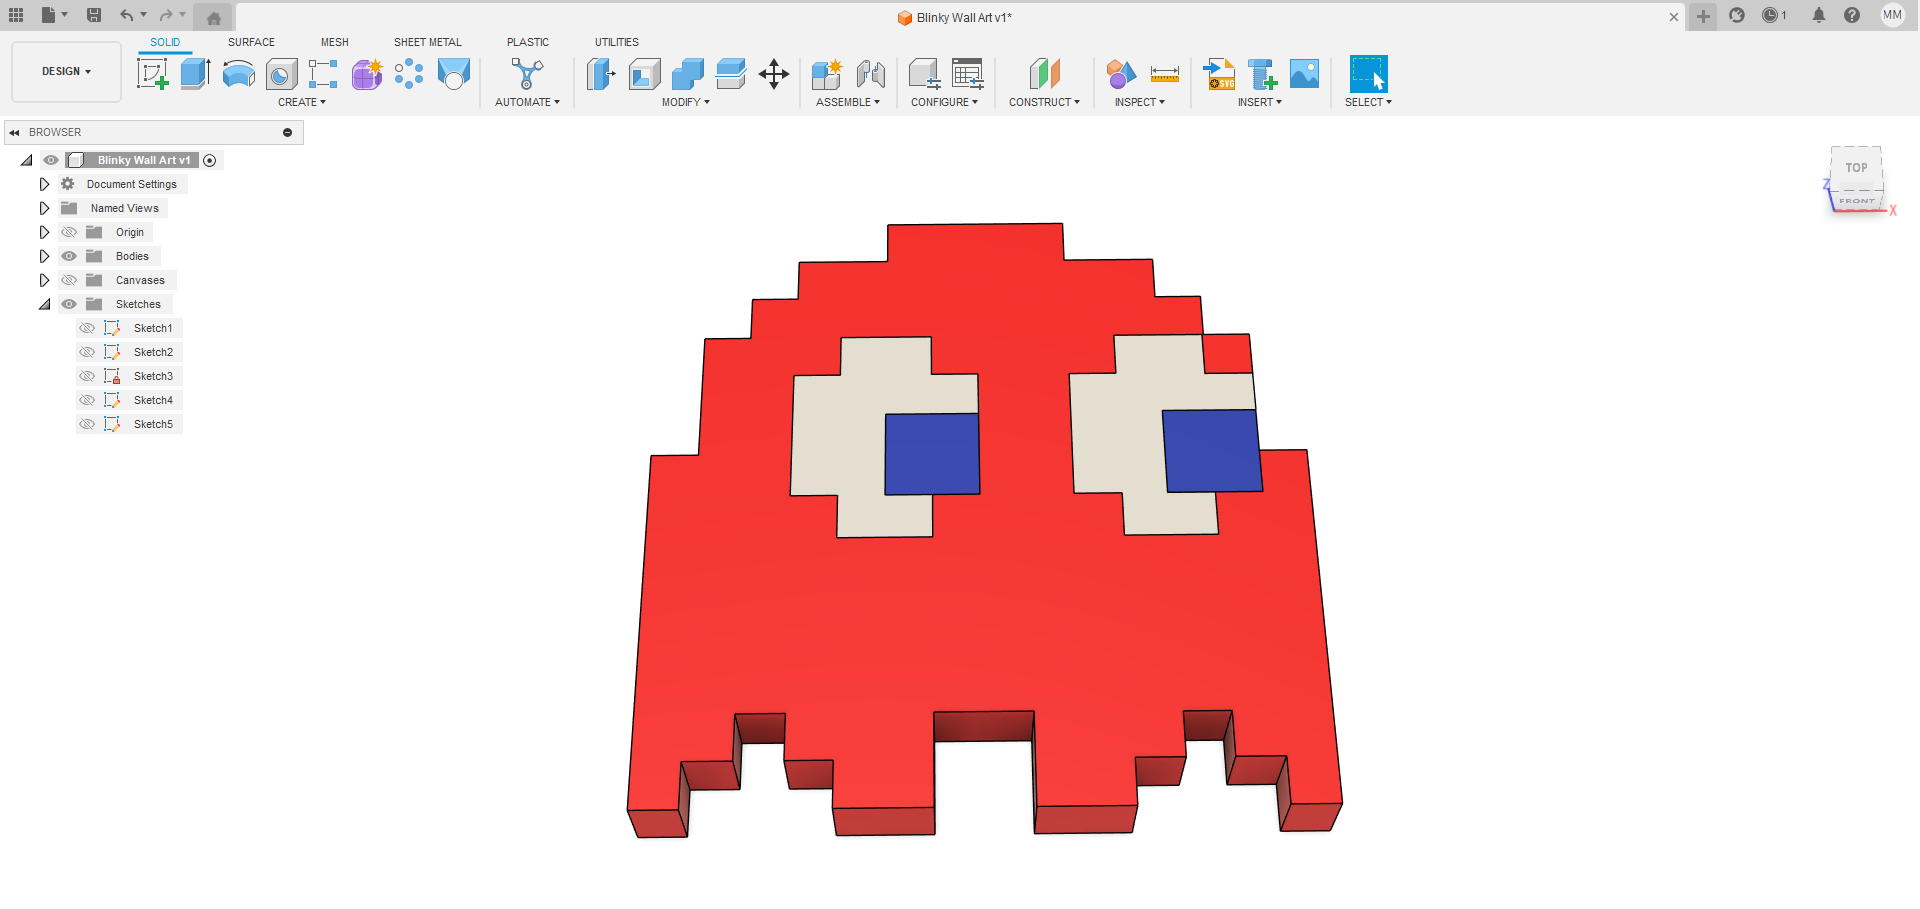Screen dimensions: 1920x909
Task: Open the Design workspace dropdown
Action: click(x=66, y=72)
